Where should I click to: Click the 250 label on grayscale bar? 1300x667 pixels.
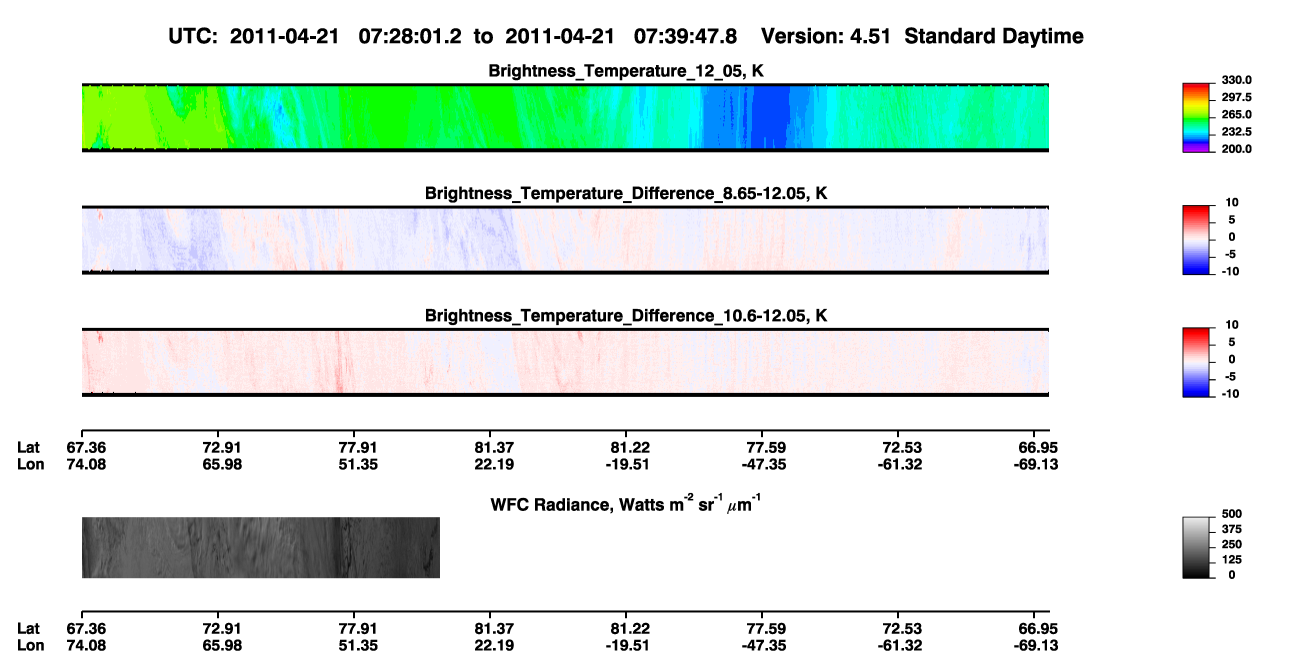(x=1230, y=544)
